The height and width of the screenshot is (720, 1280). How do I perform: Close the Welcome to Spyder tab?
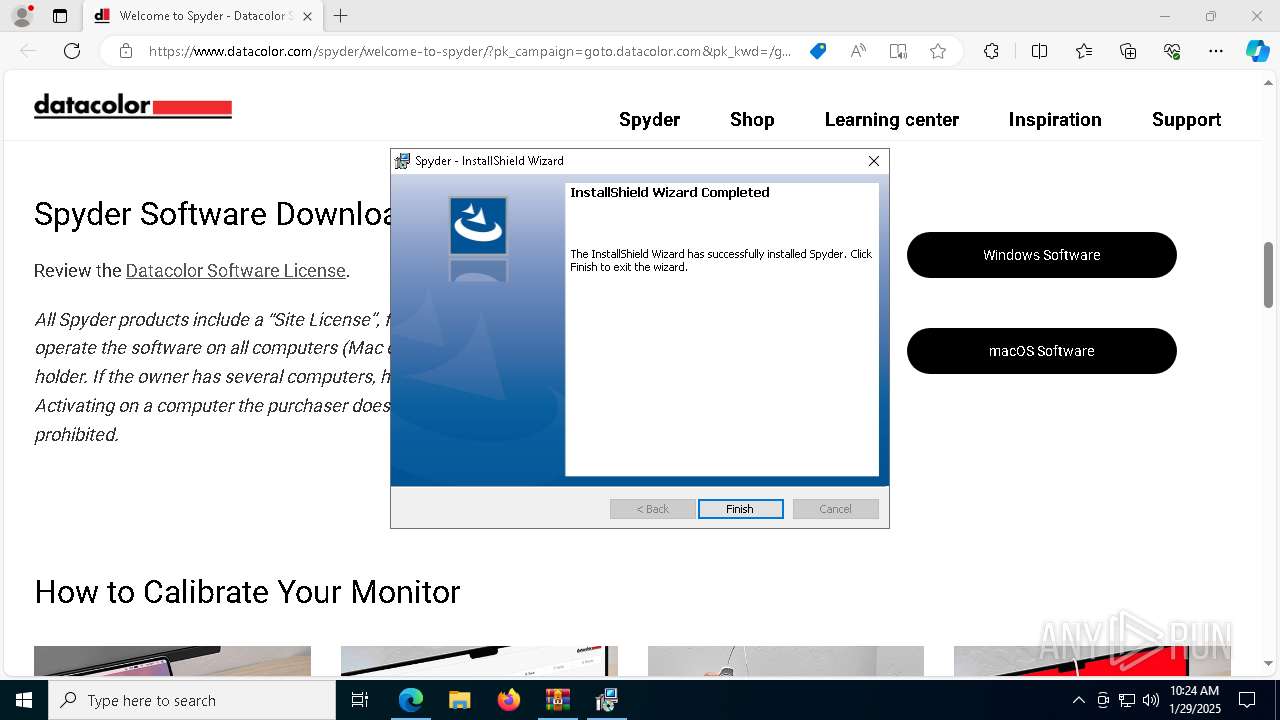(307, 16)
